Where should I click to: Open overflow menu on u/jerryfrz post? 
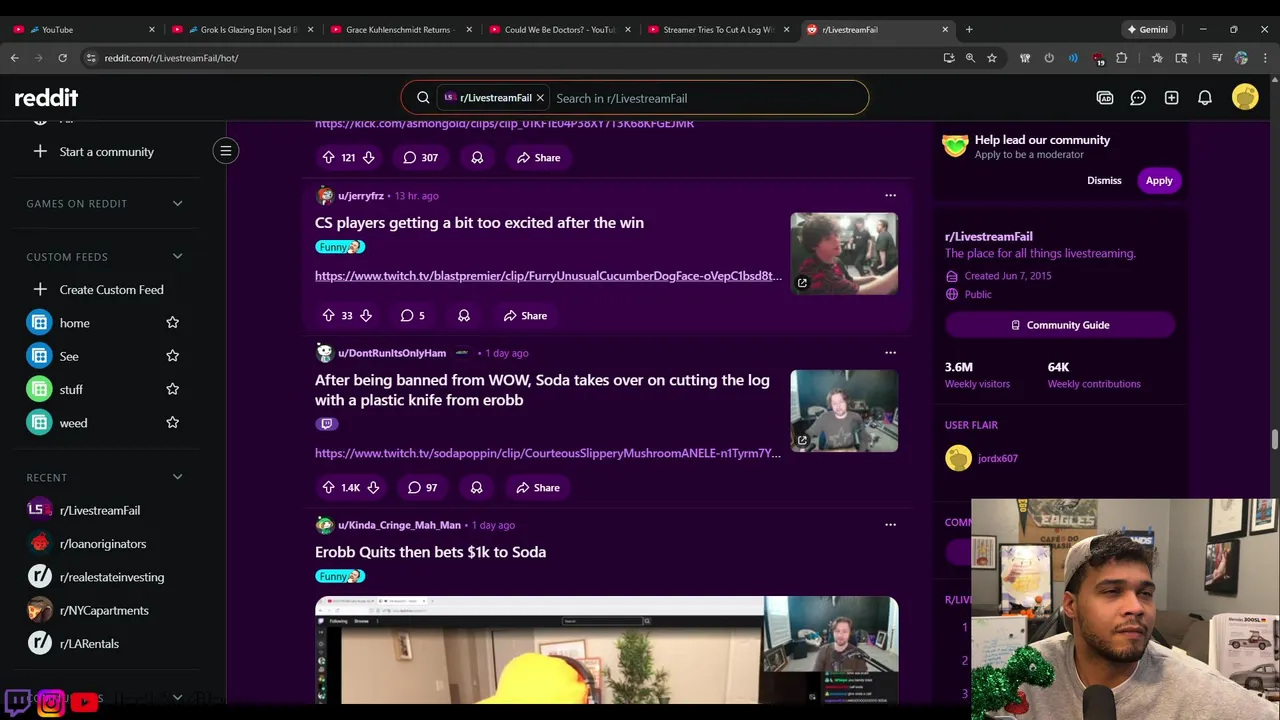[x=890, y=196]
